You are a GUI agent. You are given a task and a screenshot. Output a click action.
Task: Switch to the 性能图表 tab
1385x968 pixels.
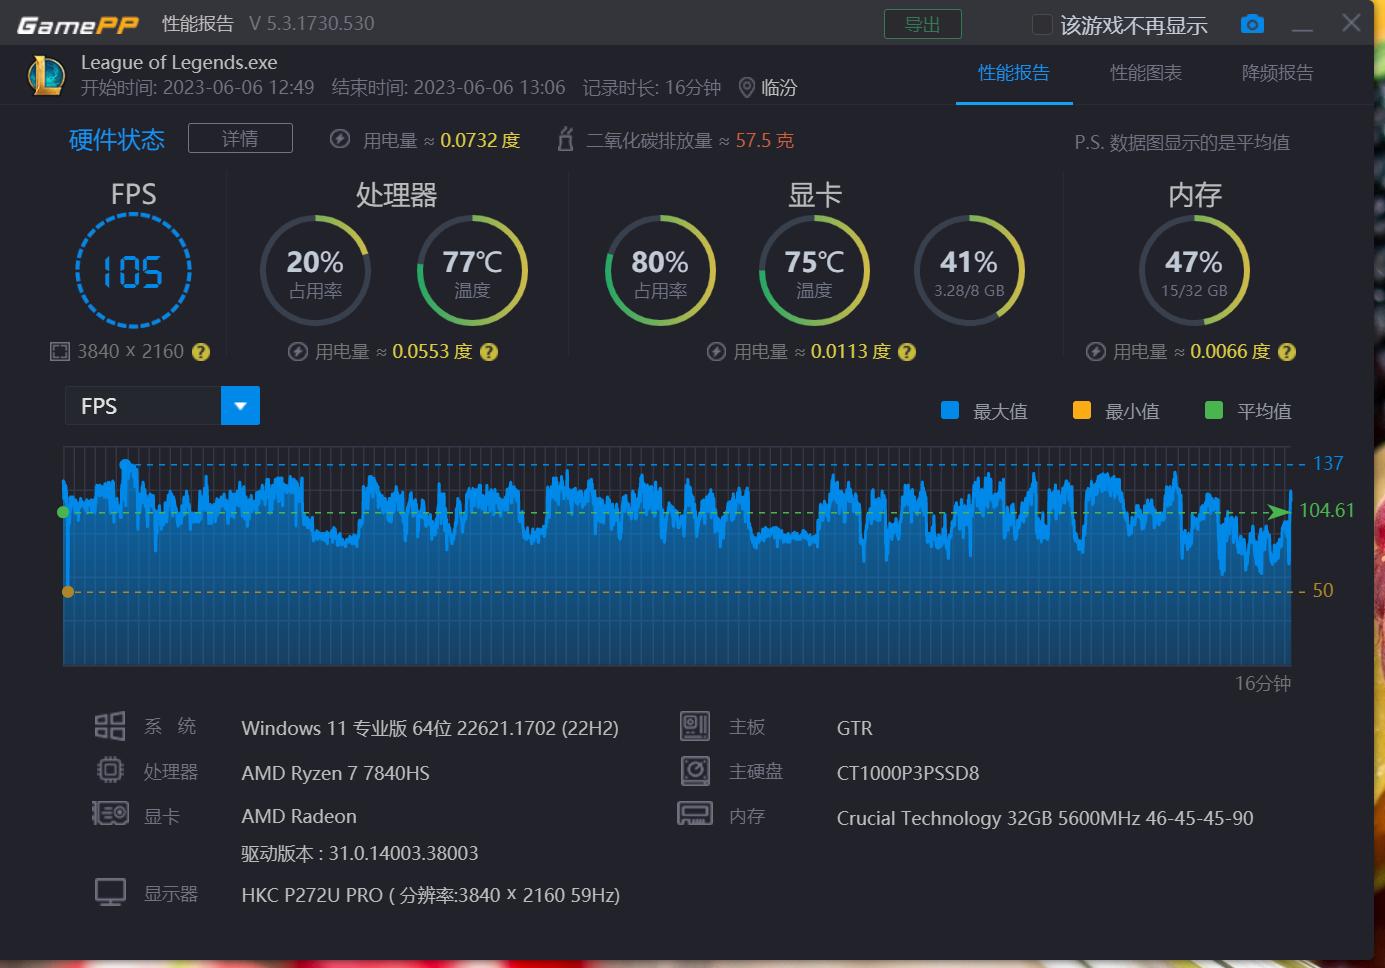[x=1145, y=72]
